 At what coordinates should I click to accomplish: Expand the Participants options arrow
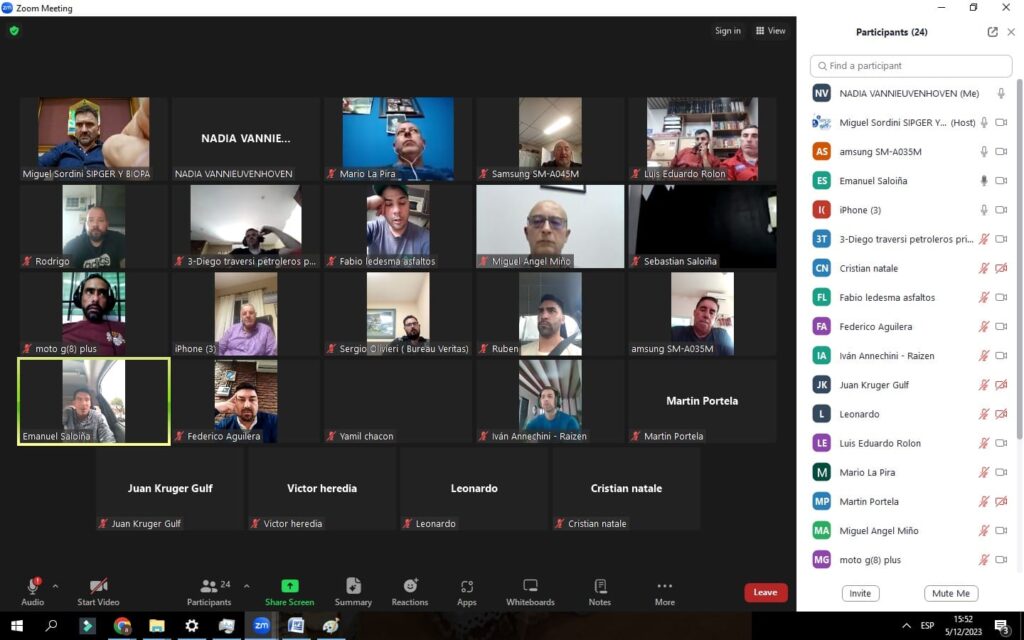pyautogui.click(x=247, y=586)
